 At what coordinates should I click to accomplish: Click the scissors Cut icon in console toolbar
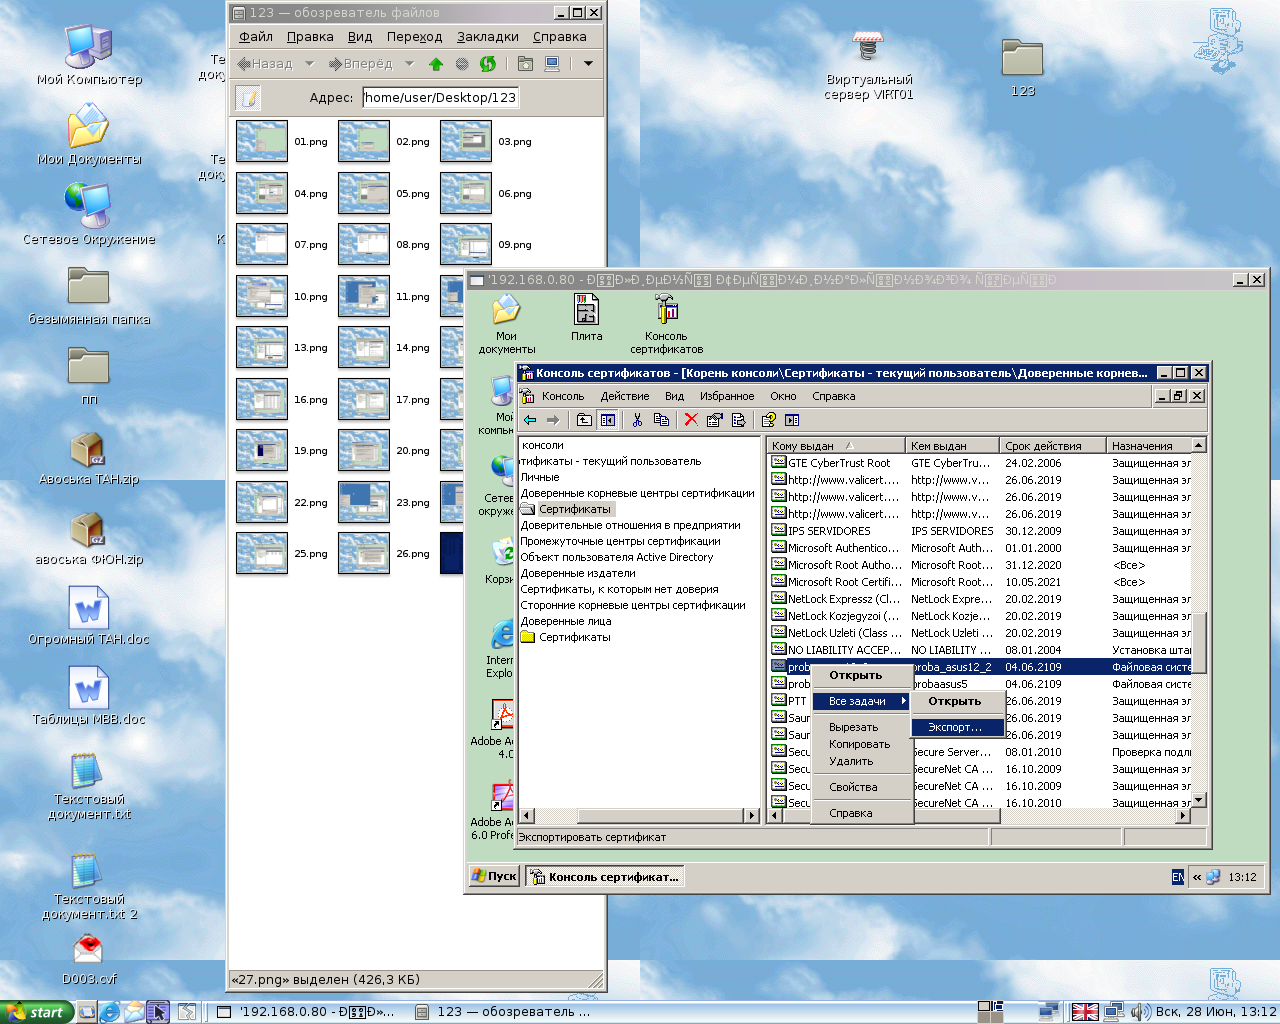tap(637, 420)
